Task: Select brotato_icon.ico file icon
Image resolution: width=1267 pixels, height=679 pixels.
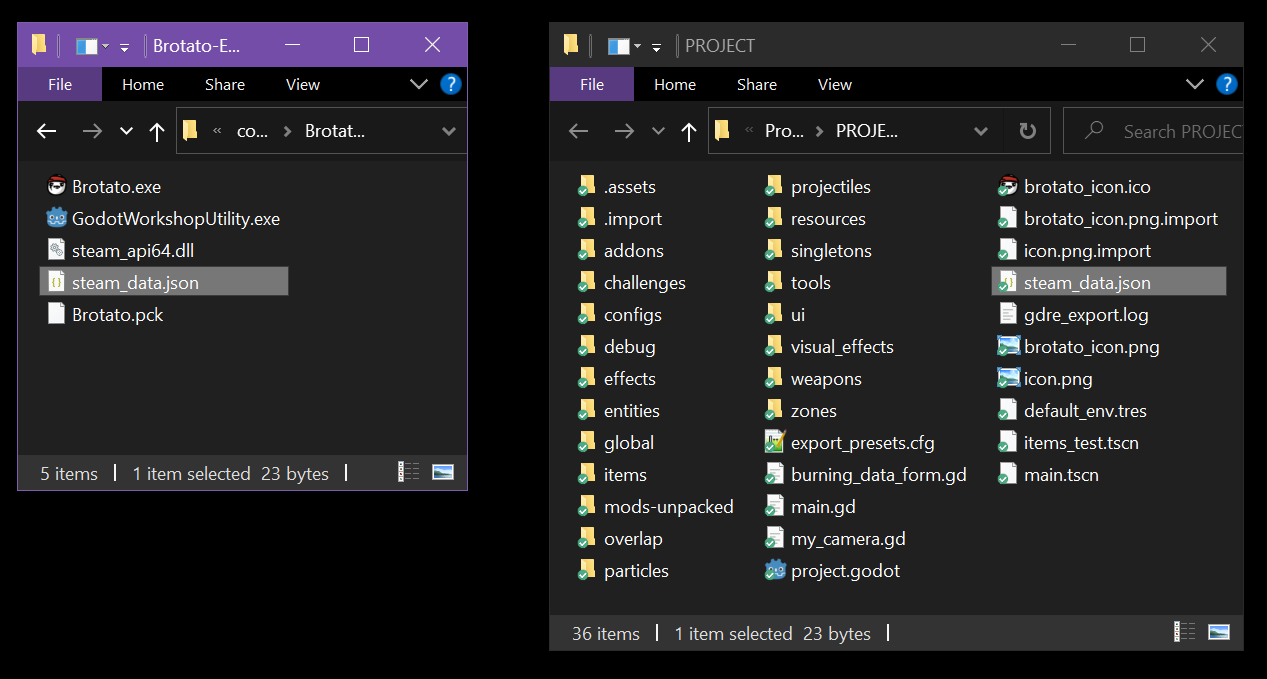Action: pyautogui.click(x=1008, y=186)
